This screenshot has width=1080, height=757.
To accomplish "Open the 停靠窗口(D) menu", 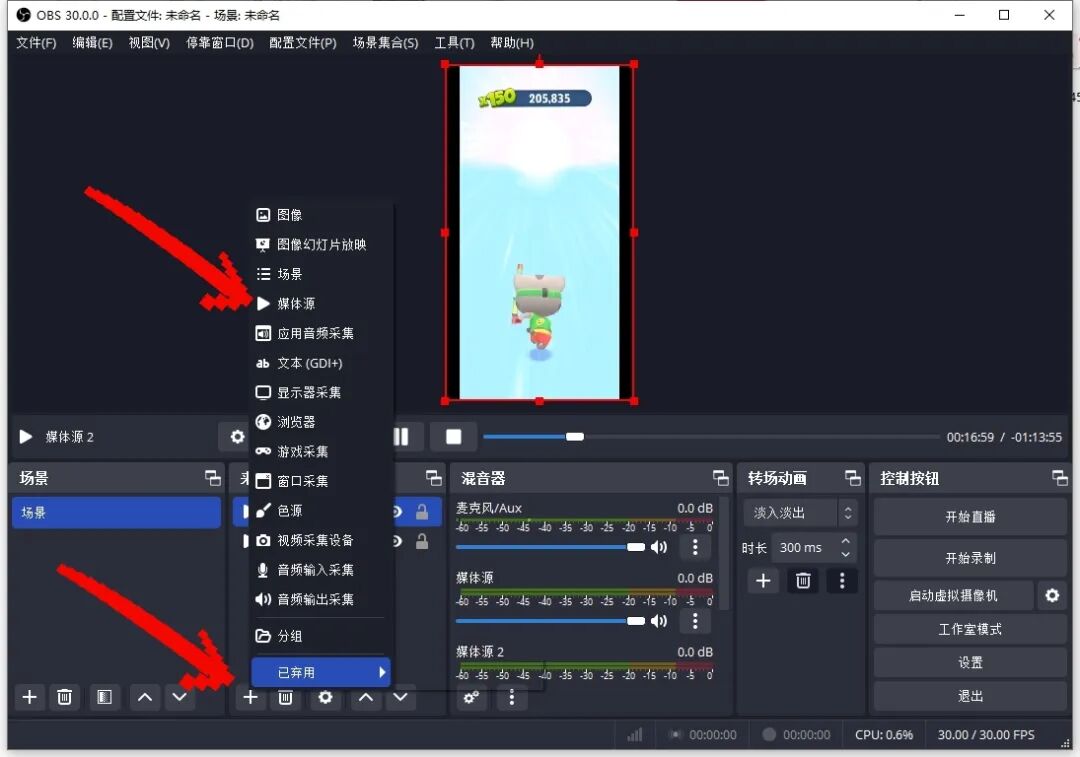I will coord(220,43).
